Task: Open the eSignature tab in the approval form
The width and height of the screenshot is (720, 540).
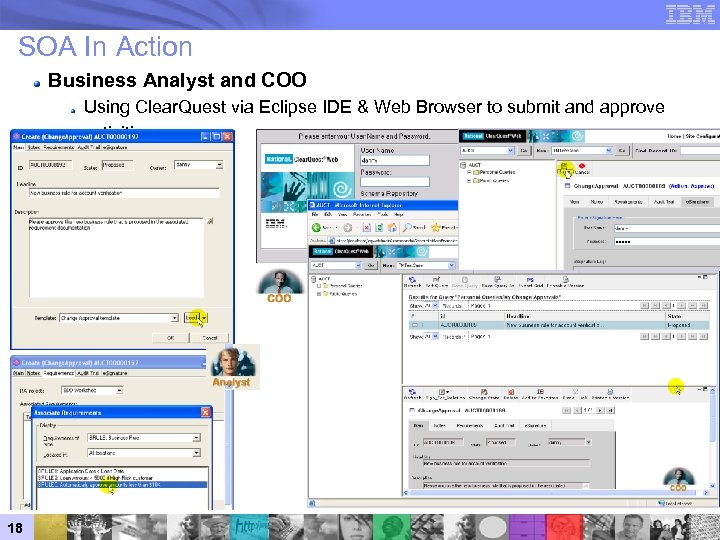Action: (698, 202)
